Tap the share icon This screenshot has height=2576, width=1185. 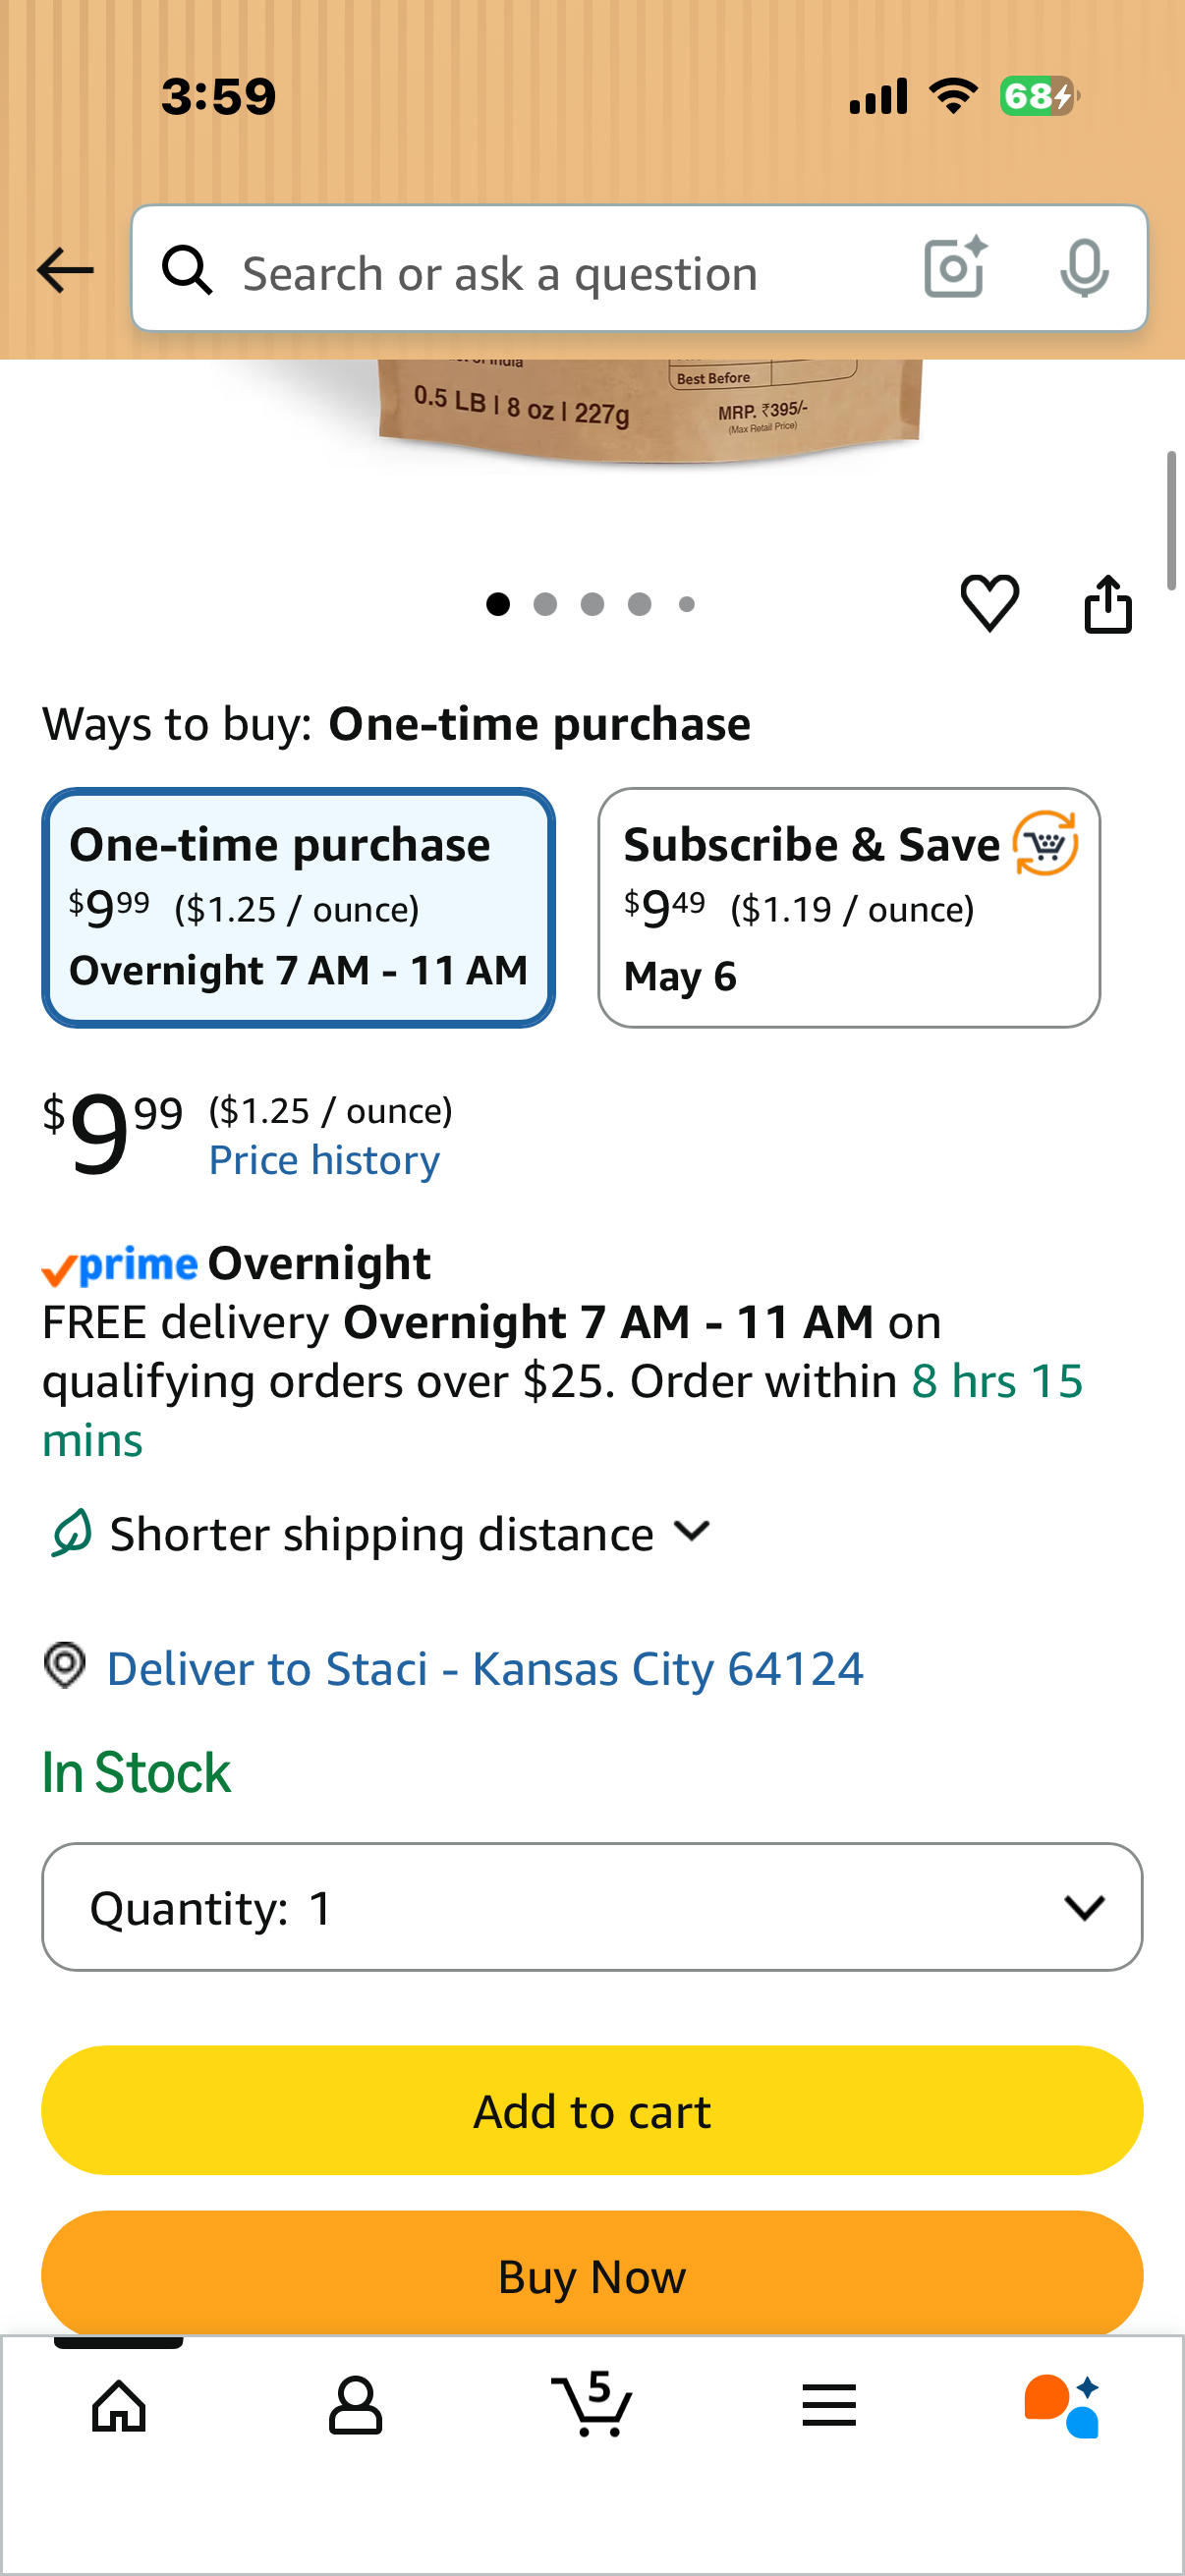click(x=1108, y=603)
